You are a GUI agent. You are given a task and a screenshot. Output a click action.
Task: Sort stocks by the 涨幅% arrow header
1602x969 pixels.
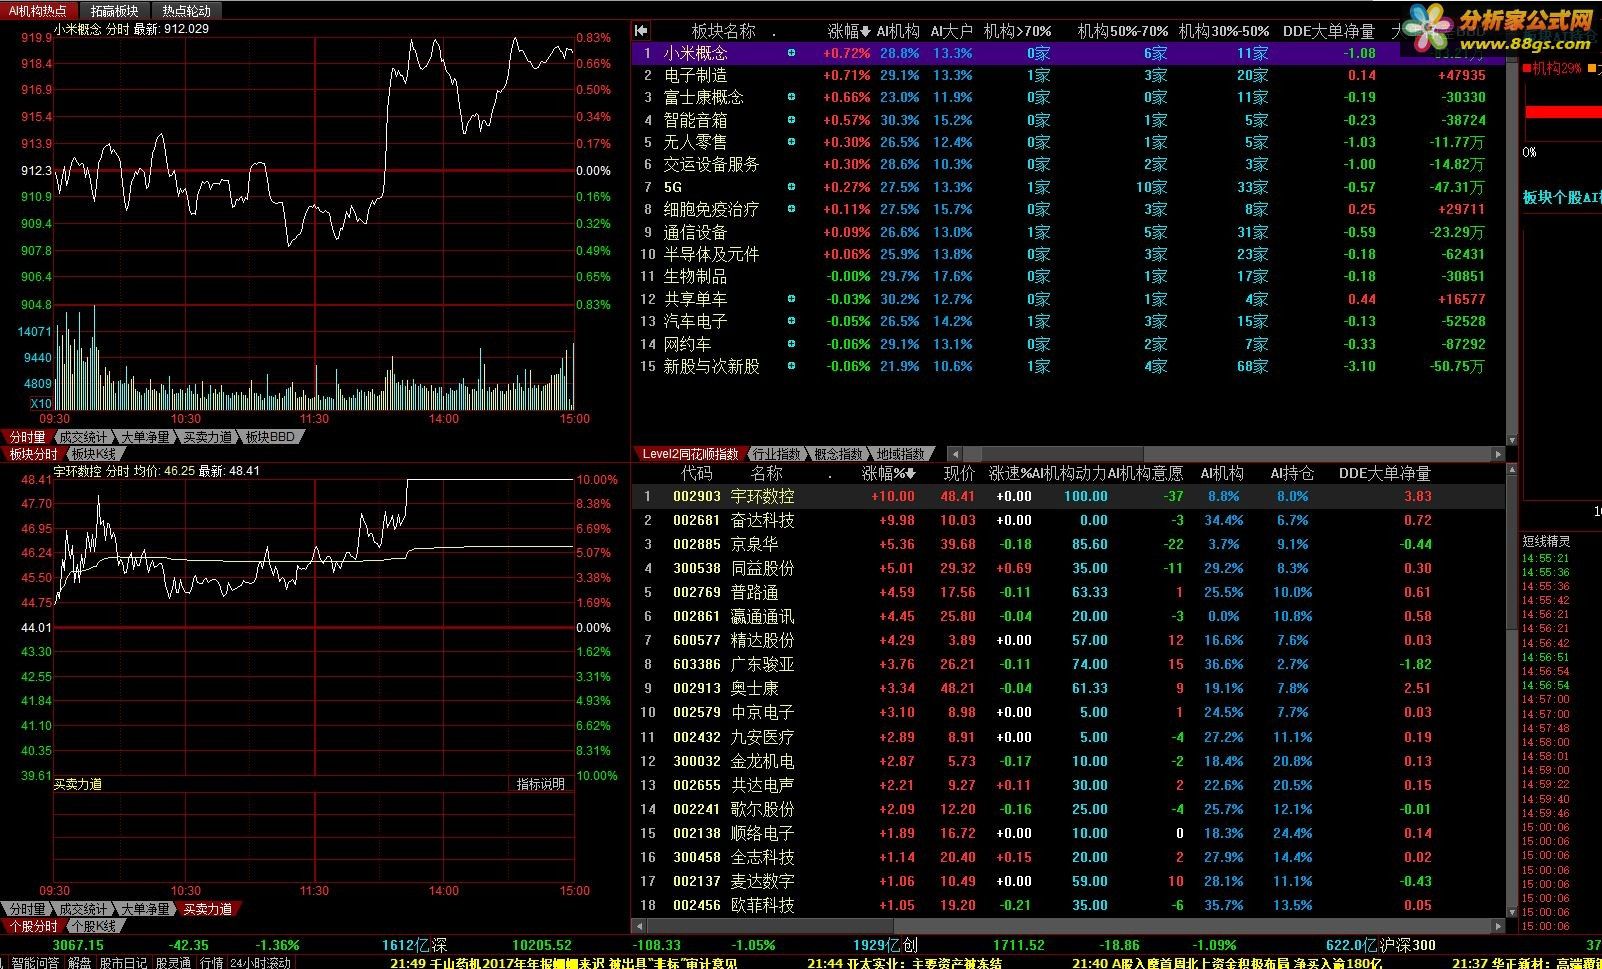(x=889, y=473)
